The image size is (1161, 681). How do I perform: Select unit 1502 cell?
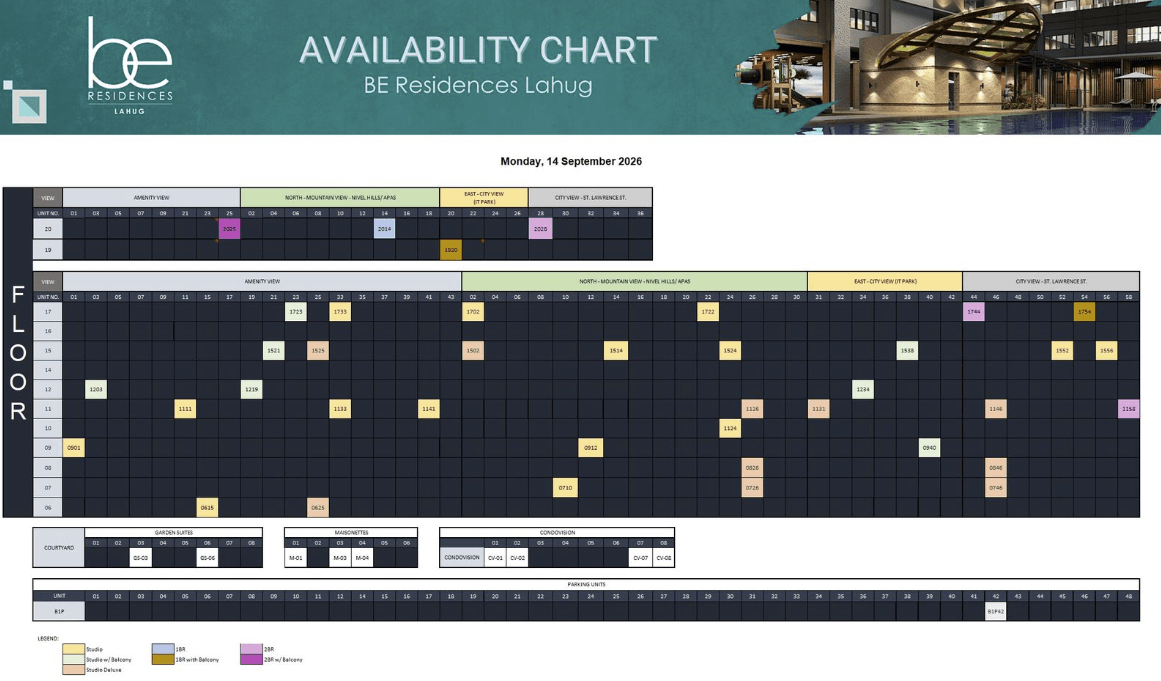pyautogui.click(x=473, y=350)
